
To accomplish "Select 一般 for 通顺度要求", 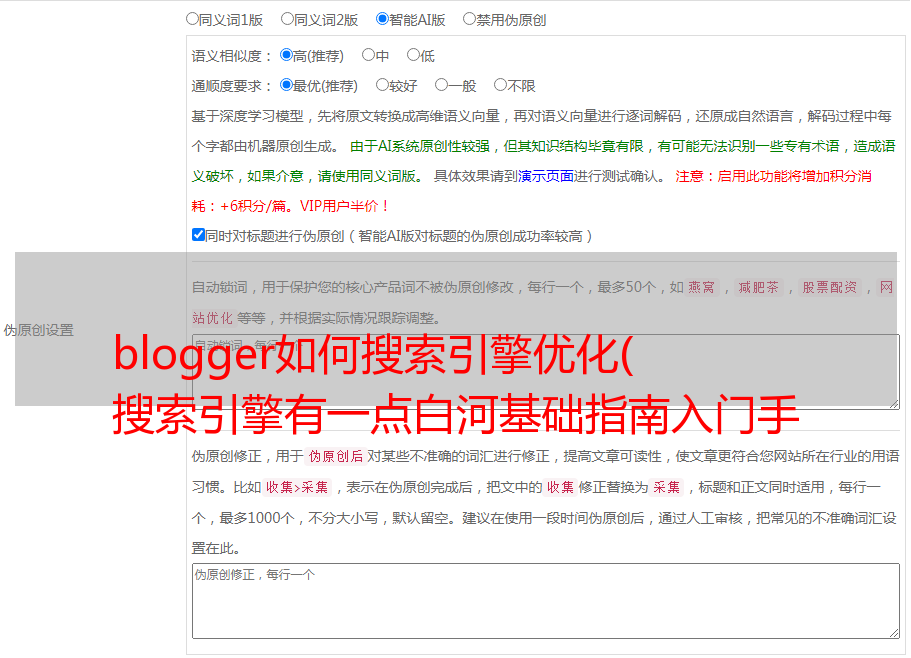I will click(441, 85).
